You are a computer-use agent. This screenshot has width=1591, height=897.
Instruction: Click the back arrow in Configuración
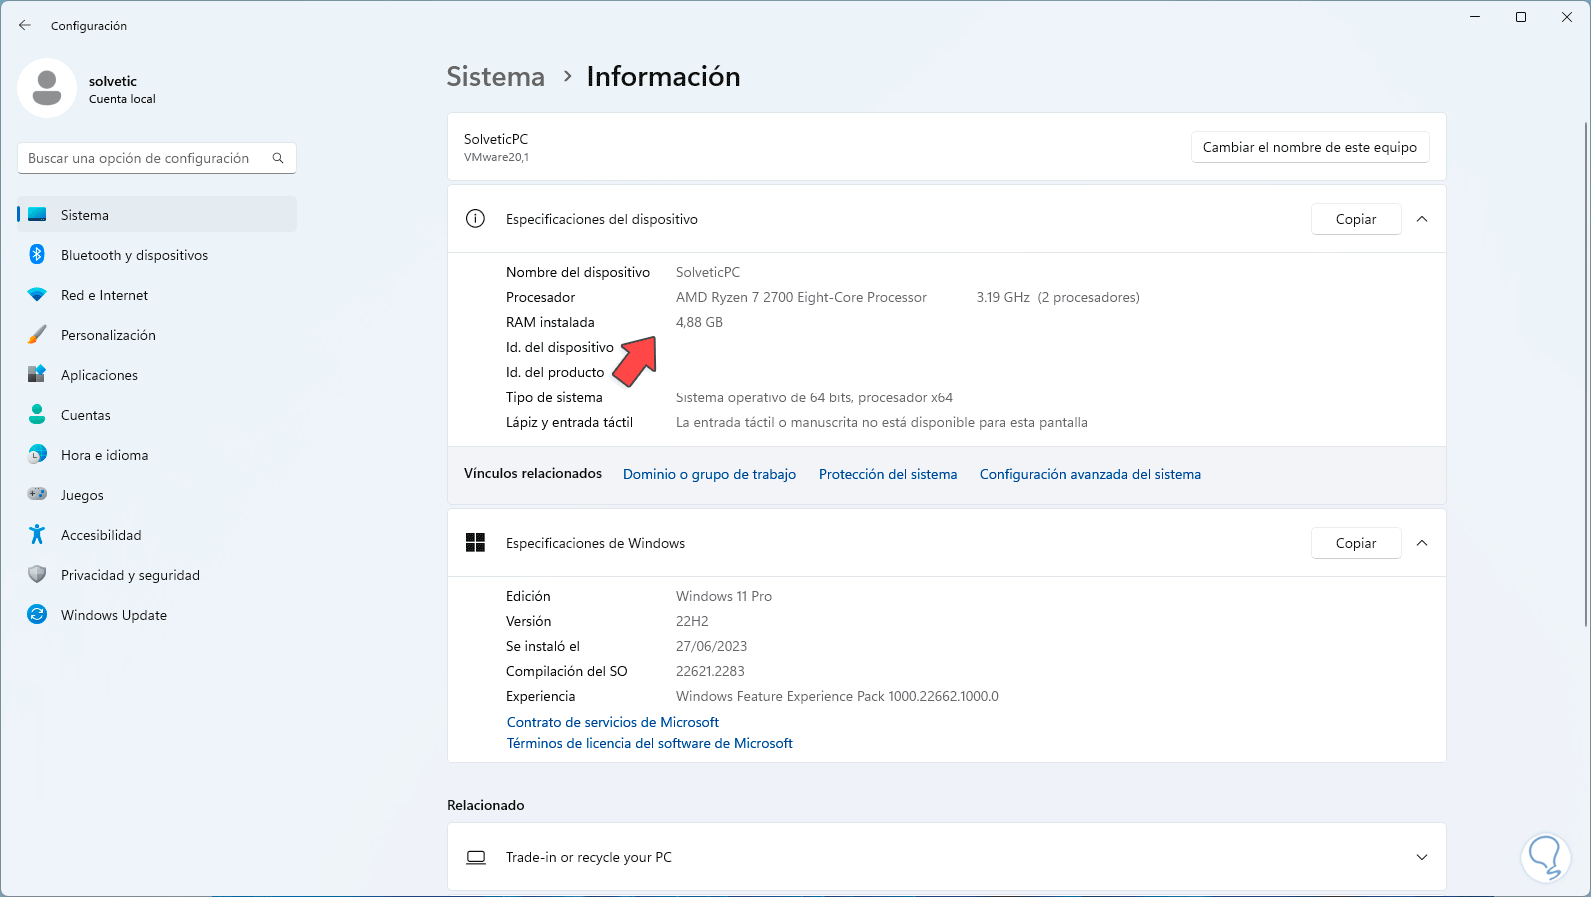25,25
